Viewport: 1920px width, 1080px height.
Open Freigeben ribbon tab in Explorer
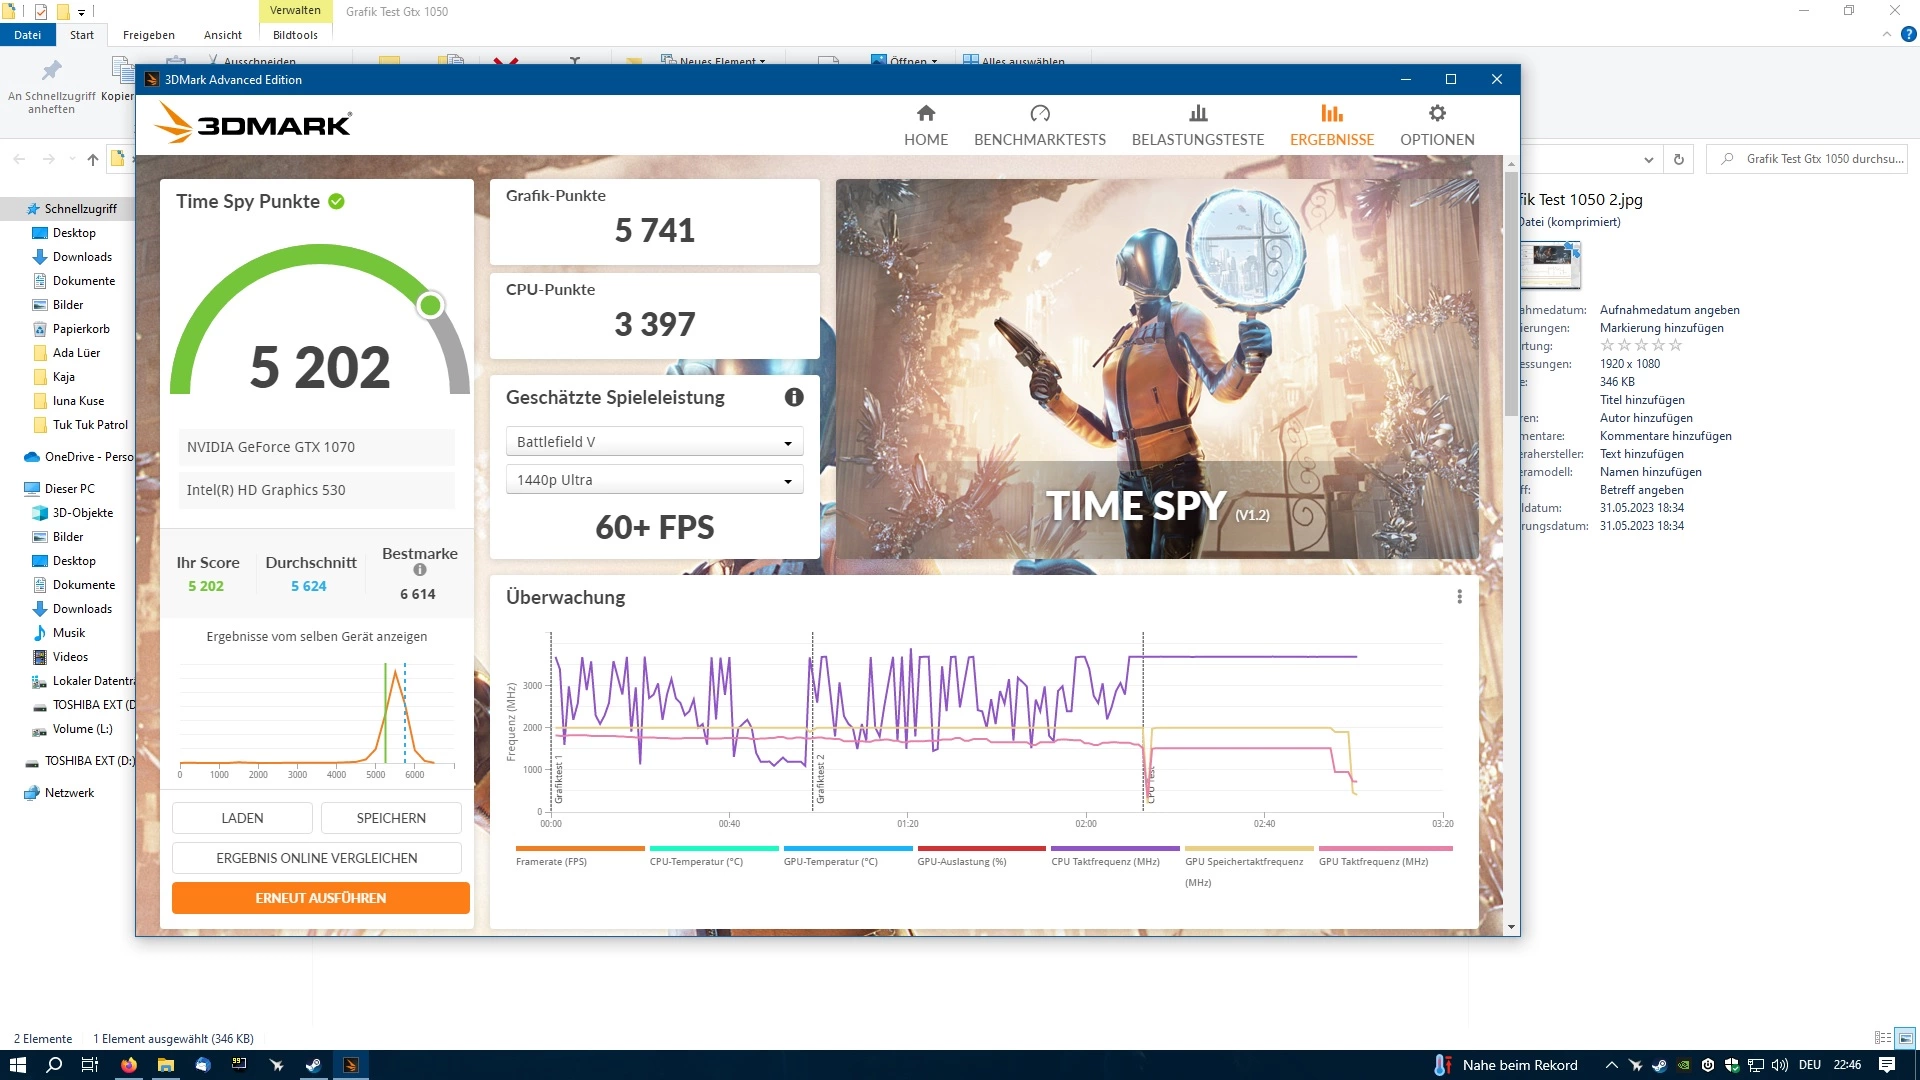click(x=149, y=35)
